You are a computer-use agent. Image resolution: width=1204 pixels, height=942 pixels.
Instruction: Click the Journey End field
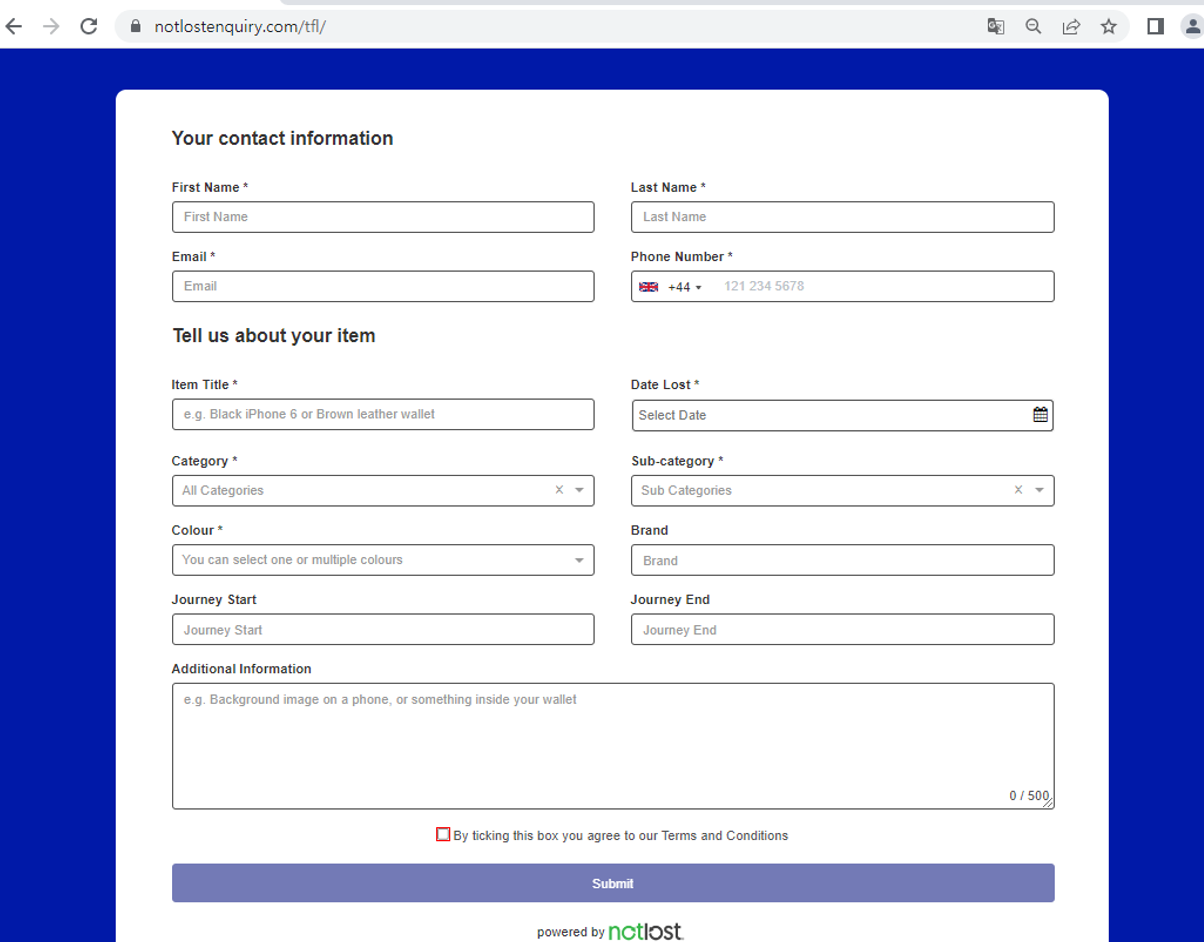point(842,629)
